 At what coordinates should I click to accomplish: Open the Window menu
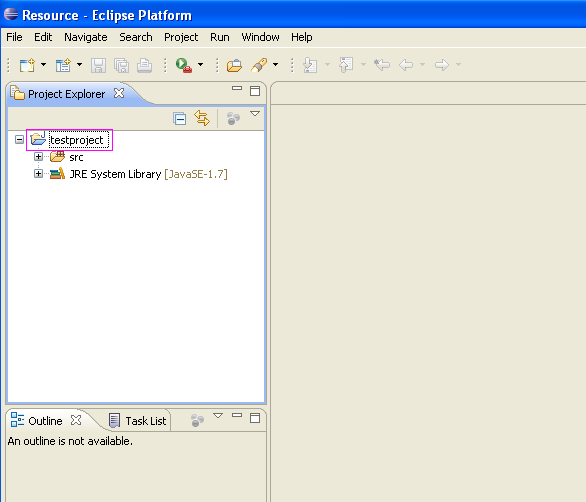coord(260,37)
